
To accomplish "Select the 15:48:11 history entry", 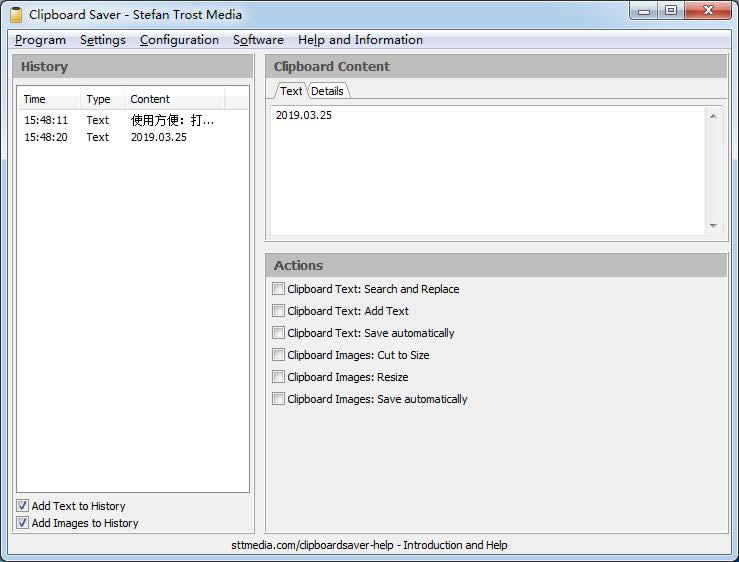I will (x=132, y=120).
